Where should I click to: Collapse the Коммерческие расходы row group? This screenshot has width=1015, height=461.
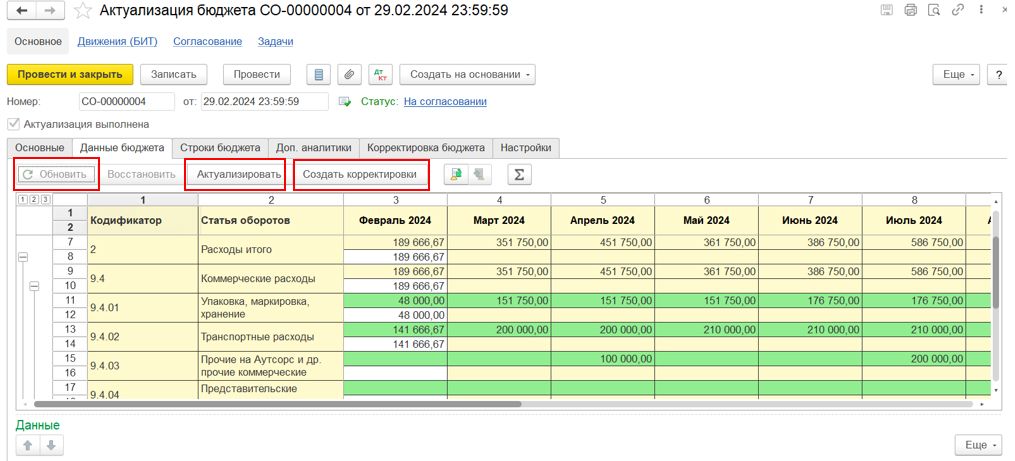click(34, 285)
